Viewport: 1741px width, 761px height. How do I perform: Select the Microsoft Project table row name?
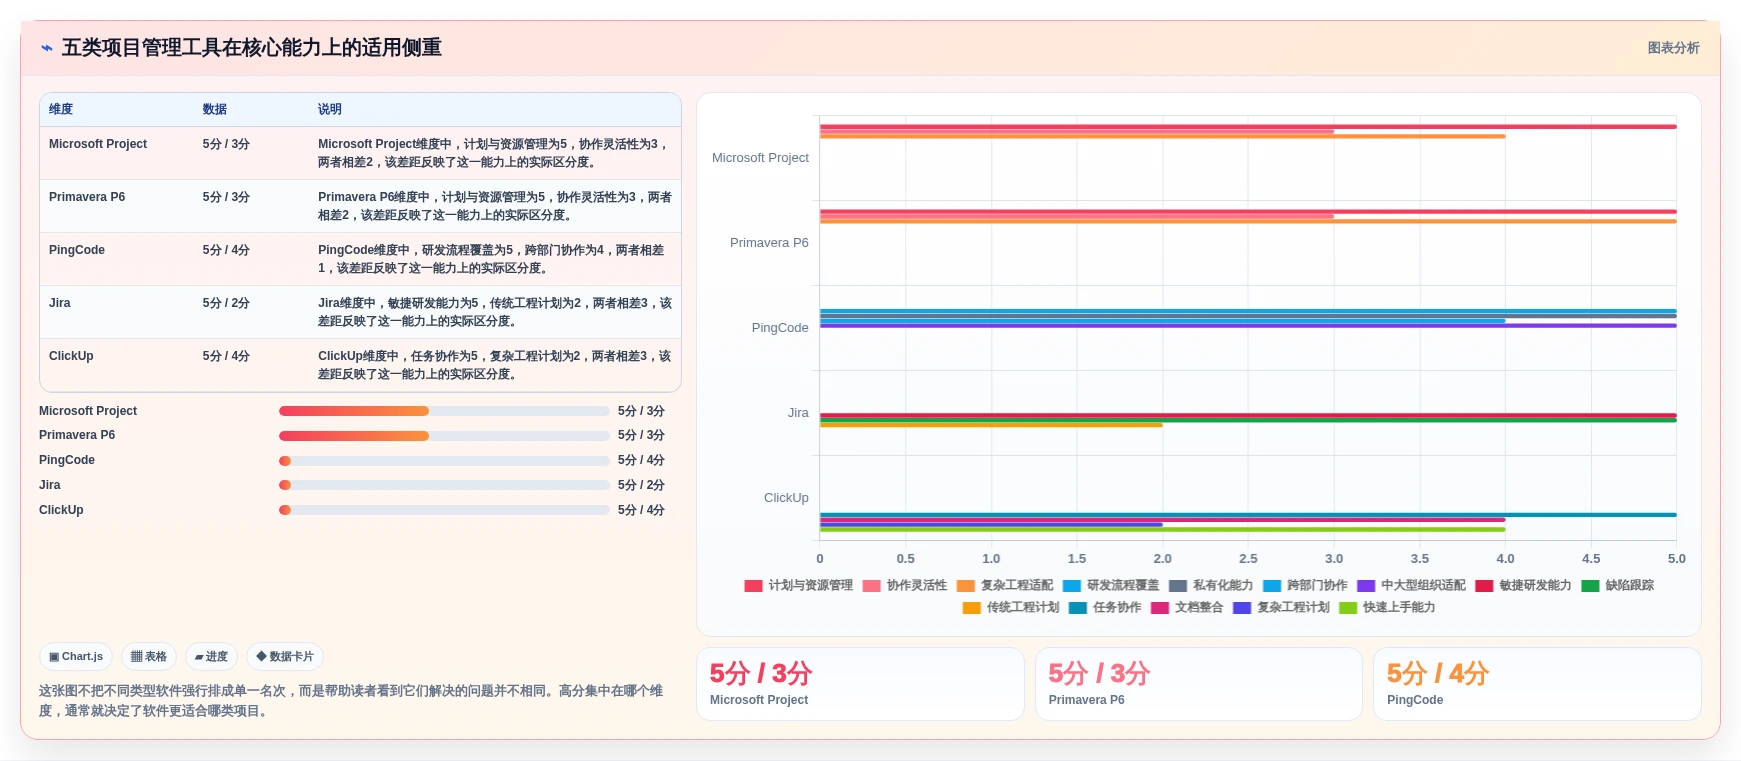tap(98, 144)
